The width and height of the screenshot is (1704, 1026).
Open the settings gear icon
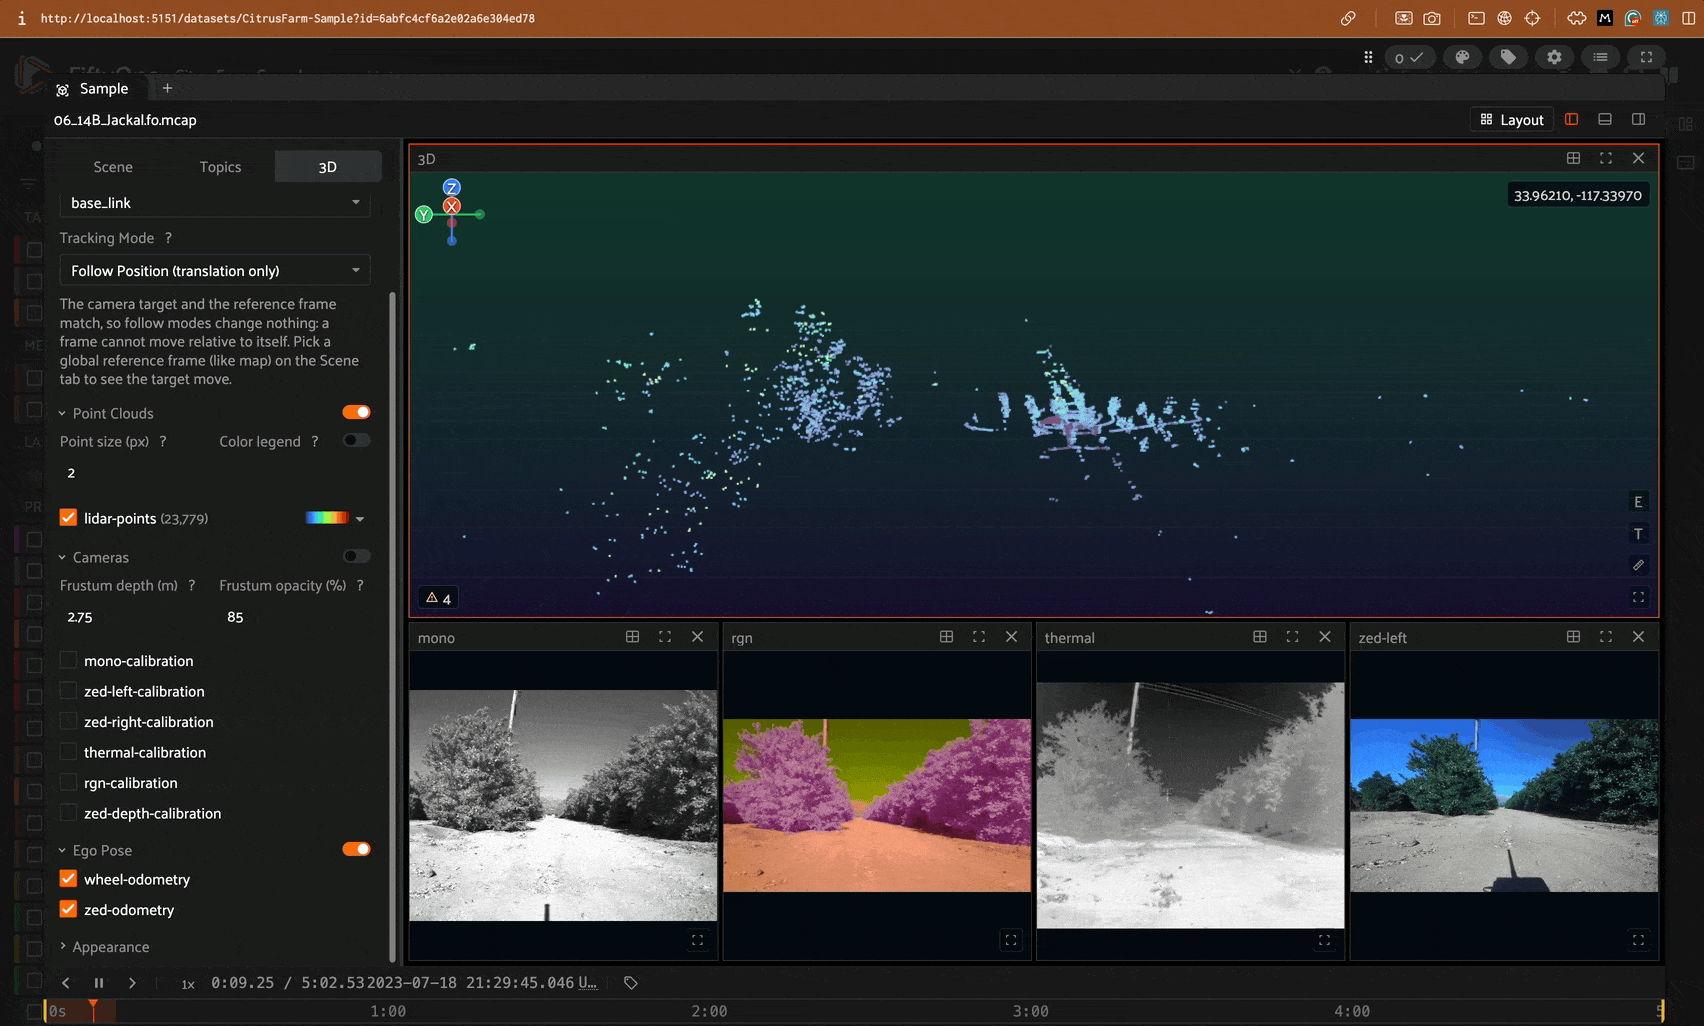pyautogui.click(x=1554, y=57)
